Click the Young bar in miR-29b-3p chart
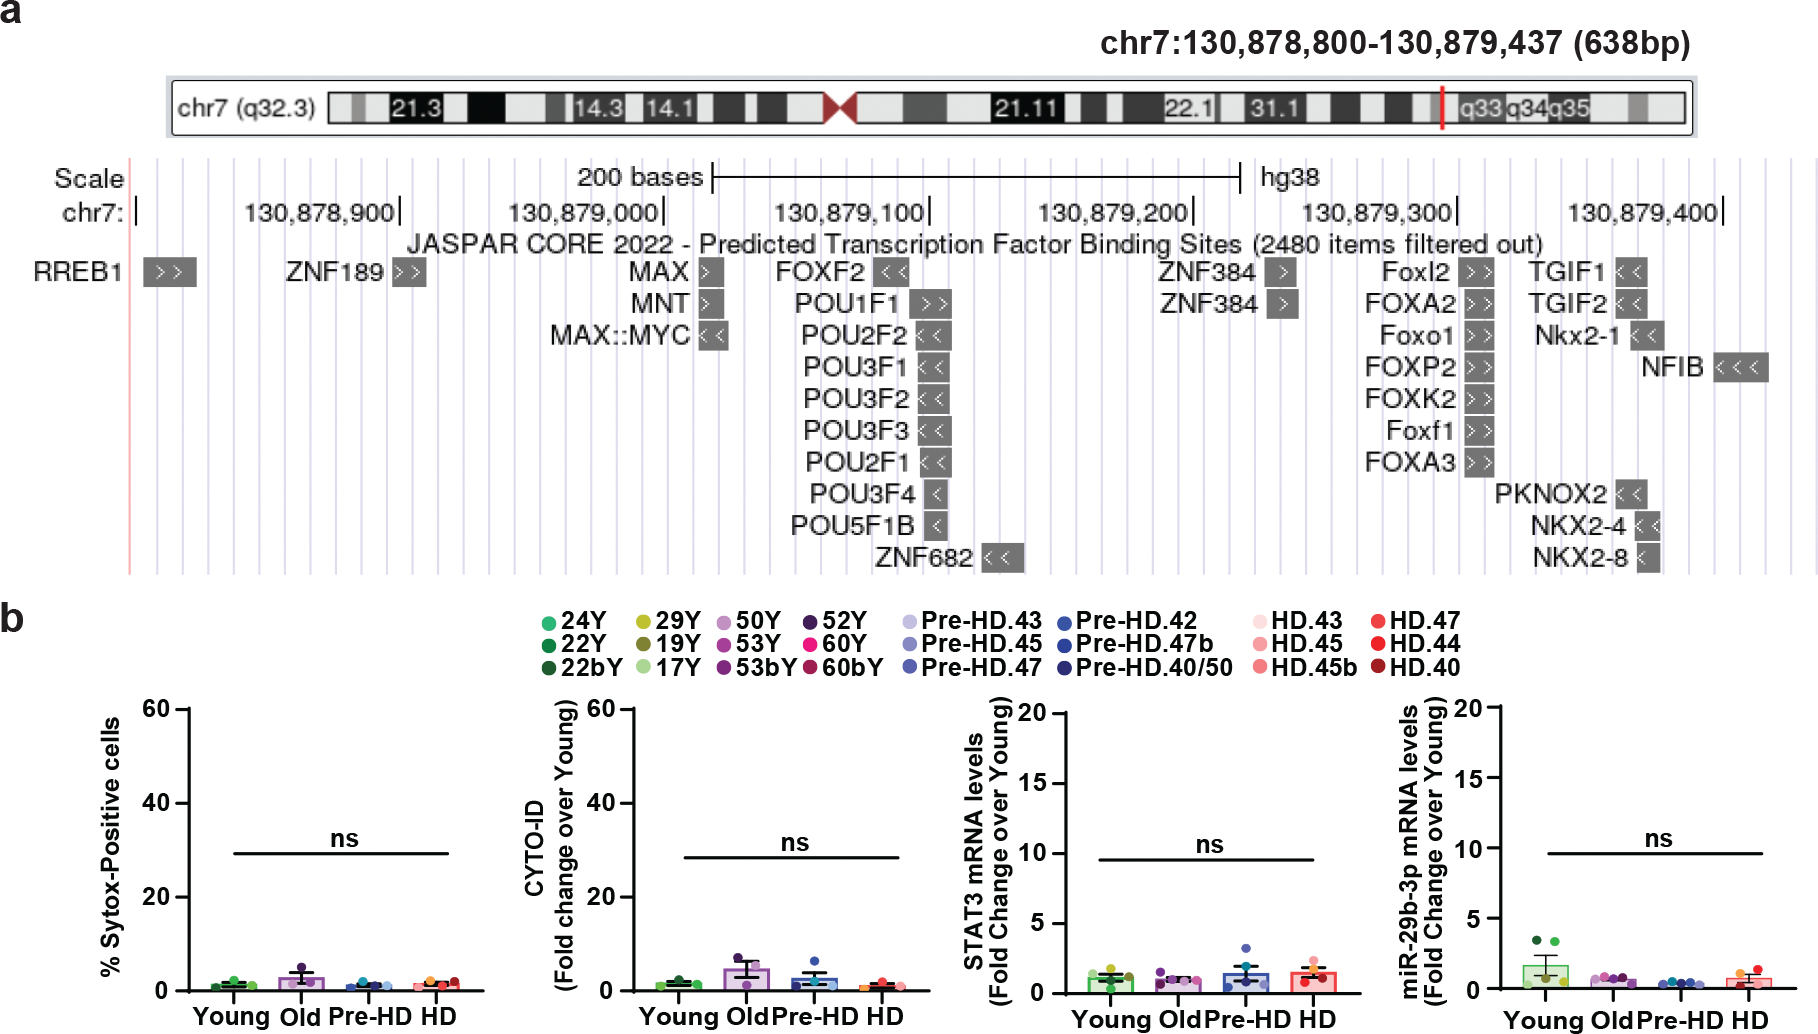This screenshot has width=1818, height=1034. 1546,977
